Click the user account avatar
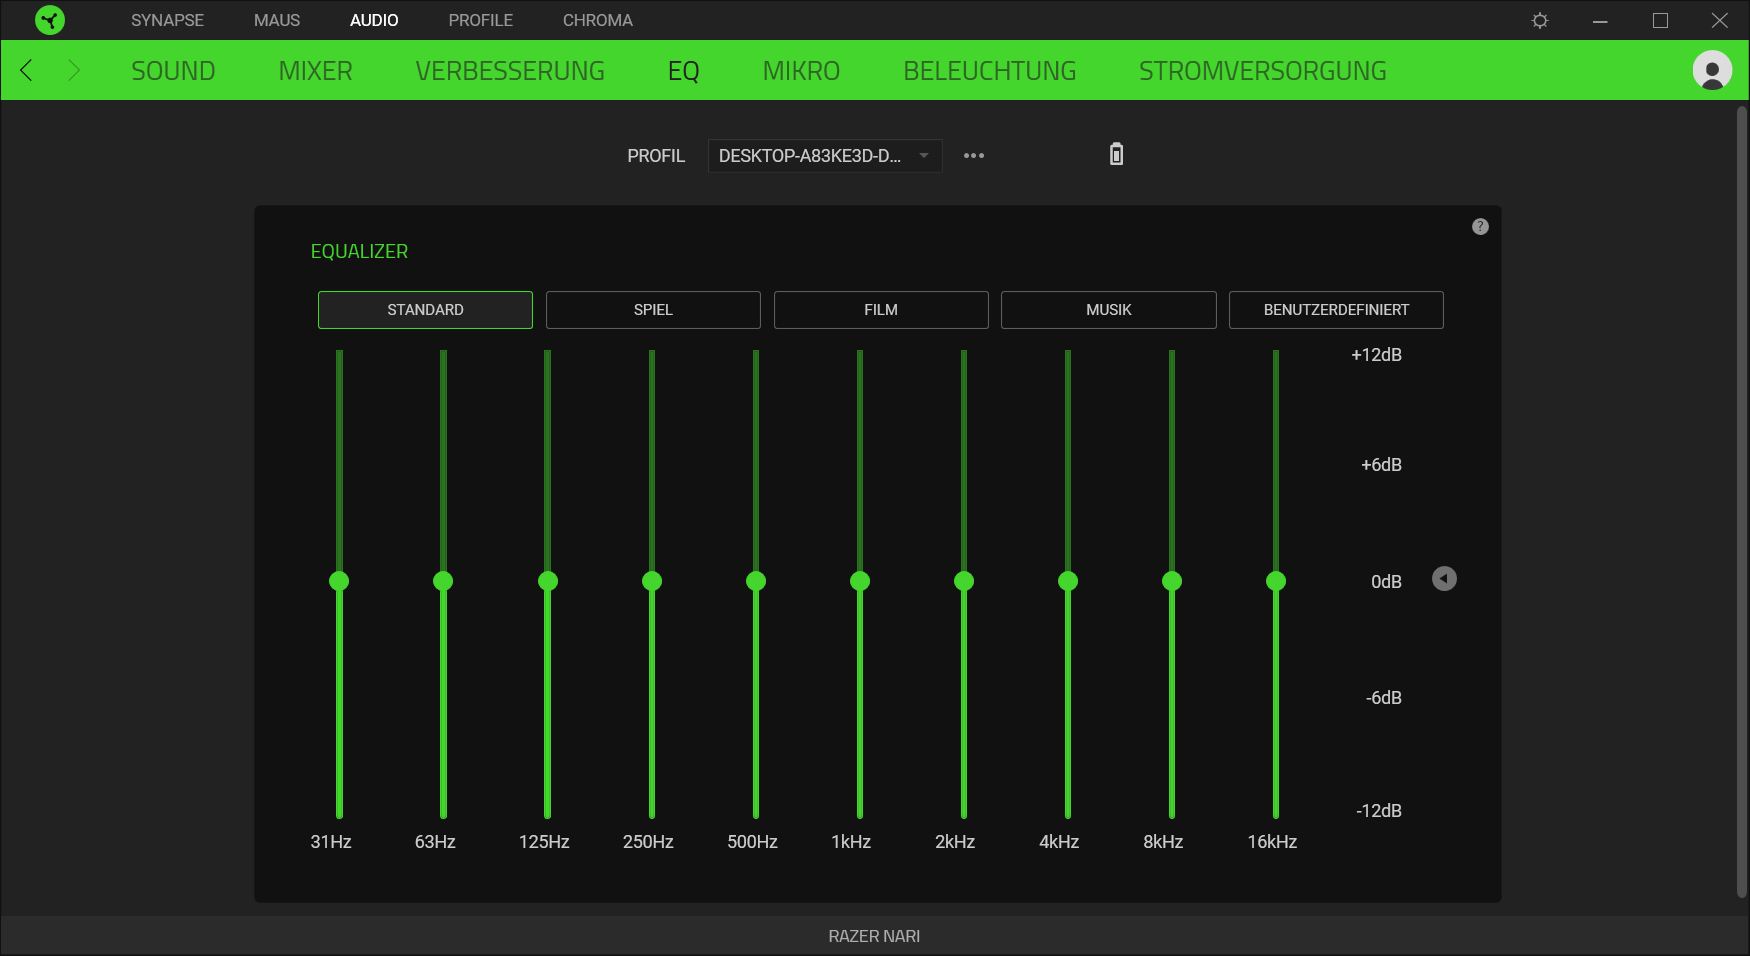This screenshot has height=956, width=1750. (x=1711, y=71)
